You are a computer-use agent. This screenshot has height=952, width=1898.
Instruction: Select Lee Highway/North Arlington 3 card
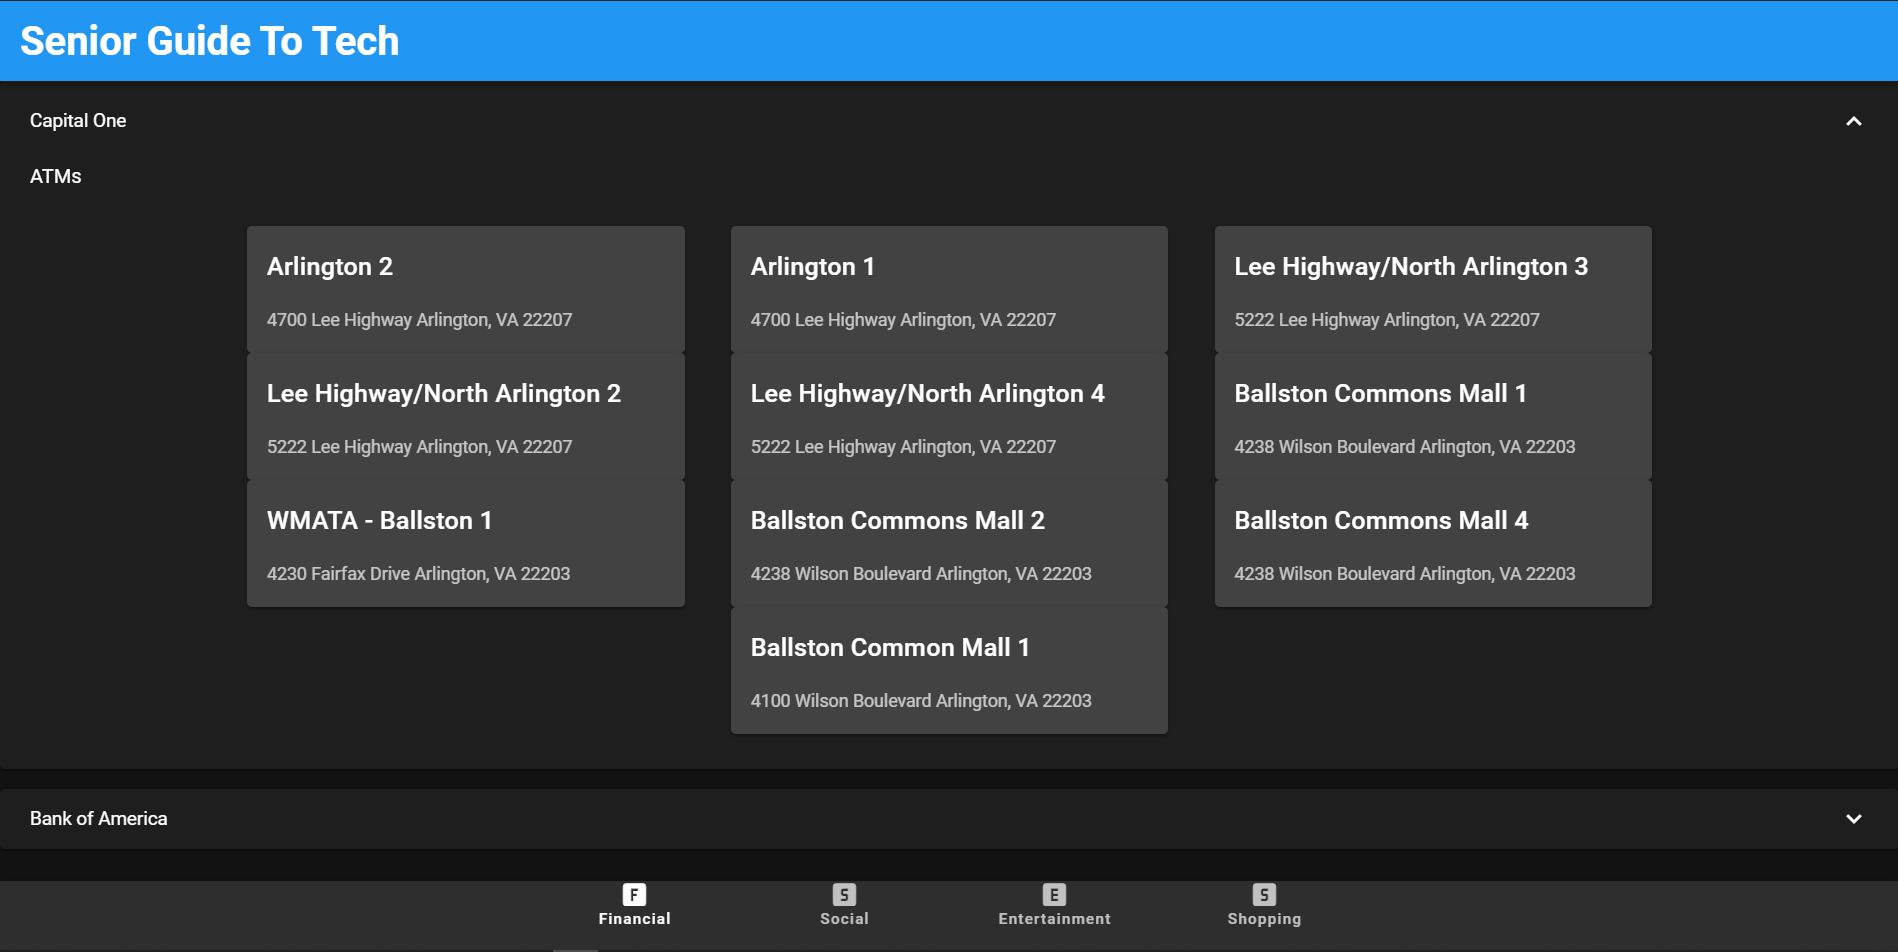(x=1433, y=289)
